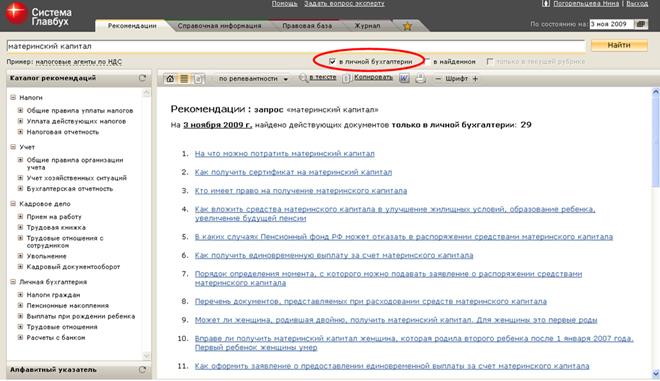This screenshot has width=660, height=381.
Task: Enable the 'в найденном' checkbox
Action: [428, 61]
